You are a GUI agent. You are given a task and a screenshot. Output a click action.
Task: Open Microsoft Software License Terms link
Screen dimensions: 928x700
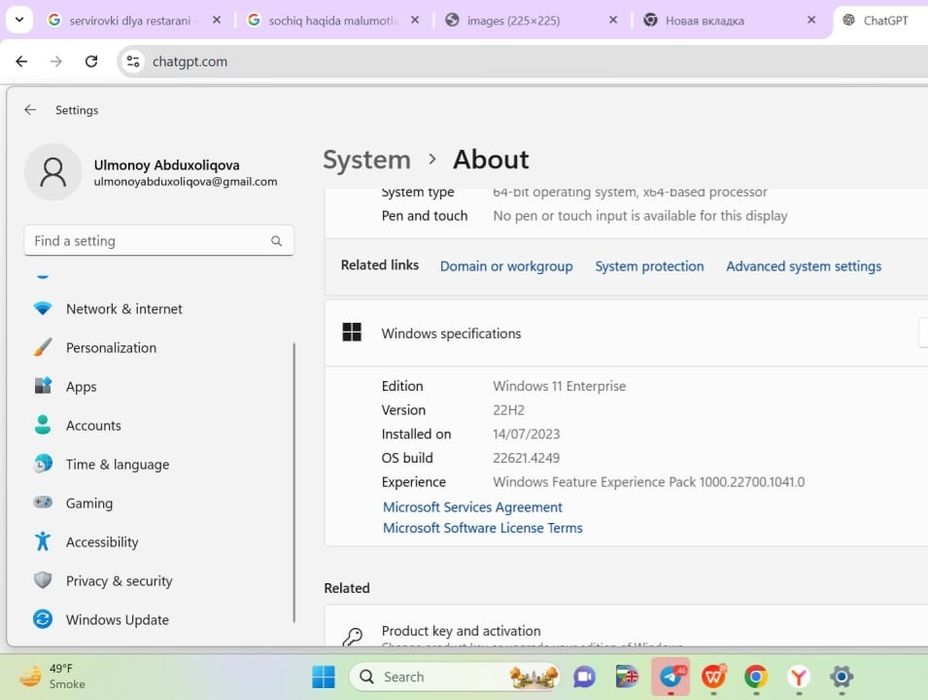pos(482,528)
